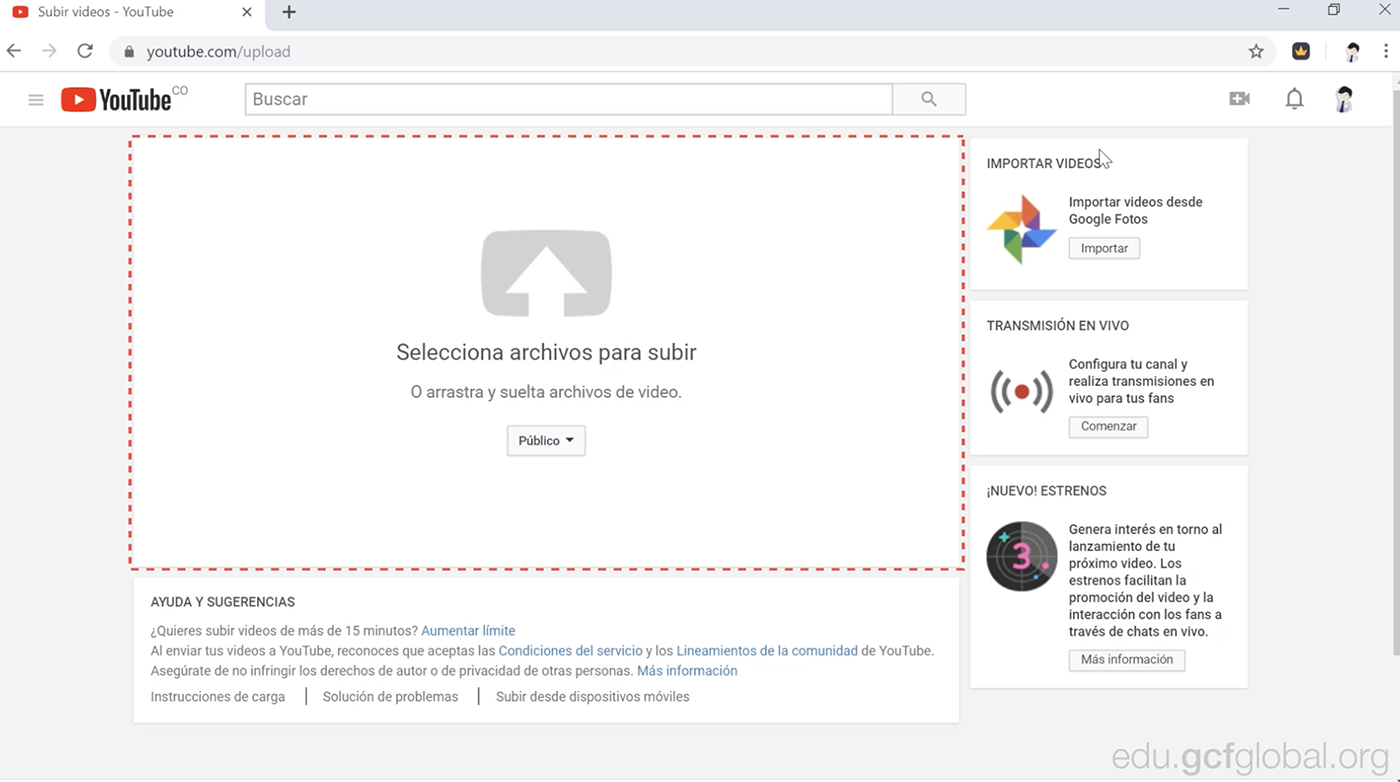
Task: Open the hamburger guide menu icon
Action: 36,99
